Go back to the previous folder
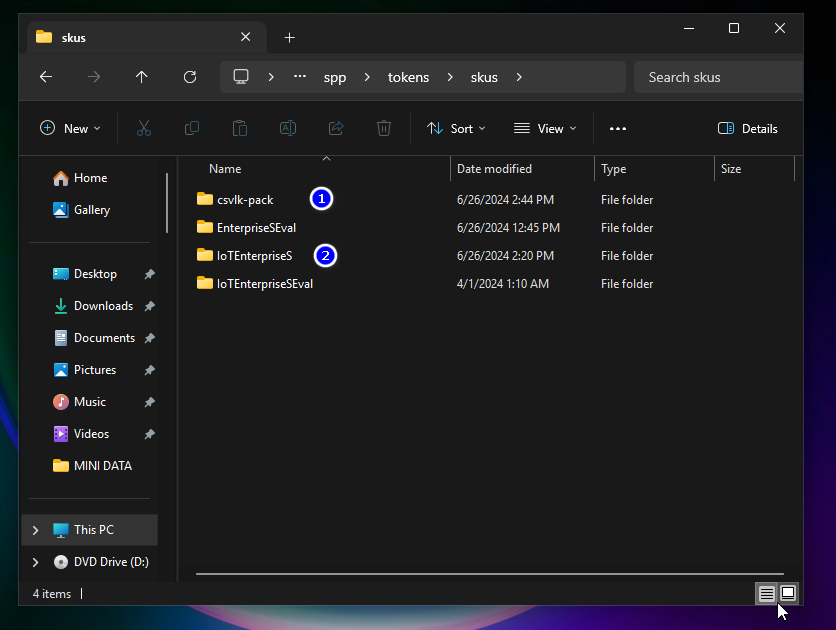This screenshot has width=836, height=630. tap(46, 77)
